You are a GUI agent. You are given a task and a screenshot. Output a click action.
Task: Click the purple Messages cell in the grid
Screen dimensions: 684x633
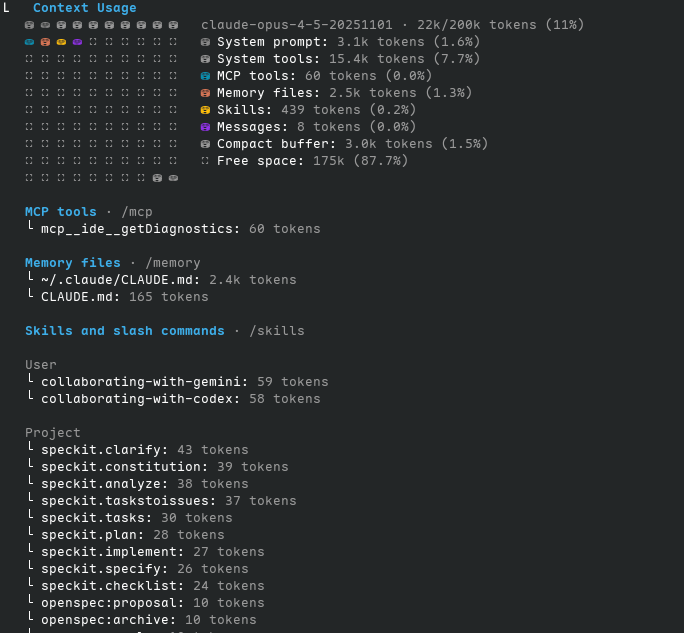tap(77, 42)
